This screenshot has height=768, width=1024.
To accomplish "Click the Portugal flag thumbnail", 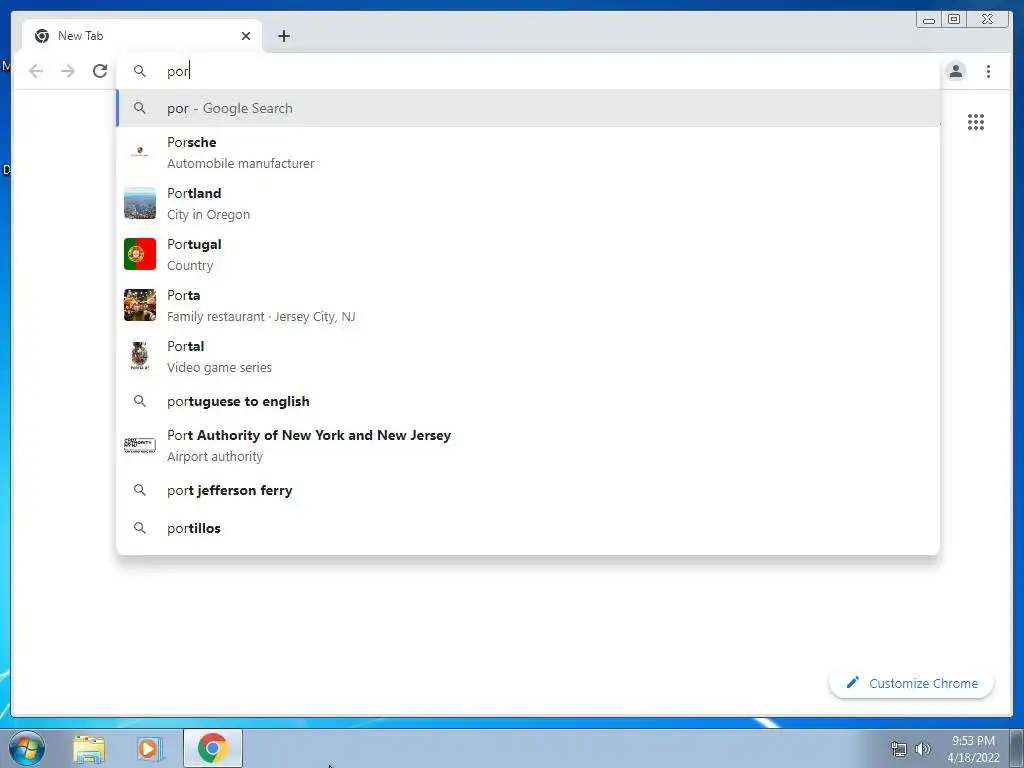I will 140,254.
